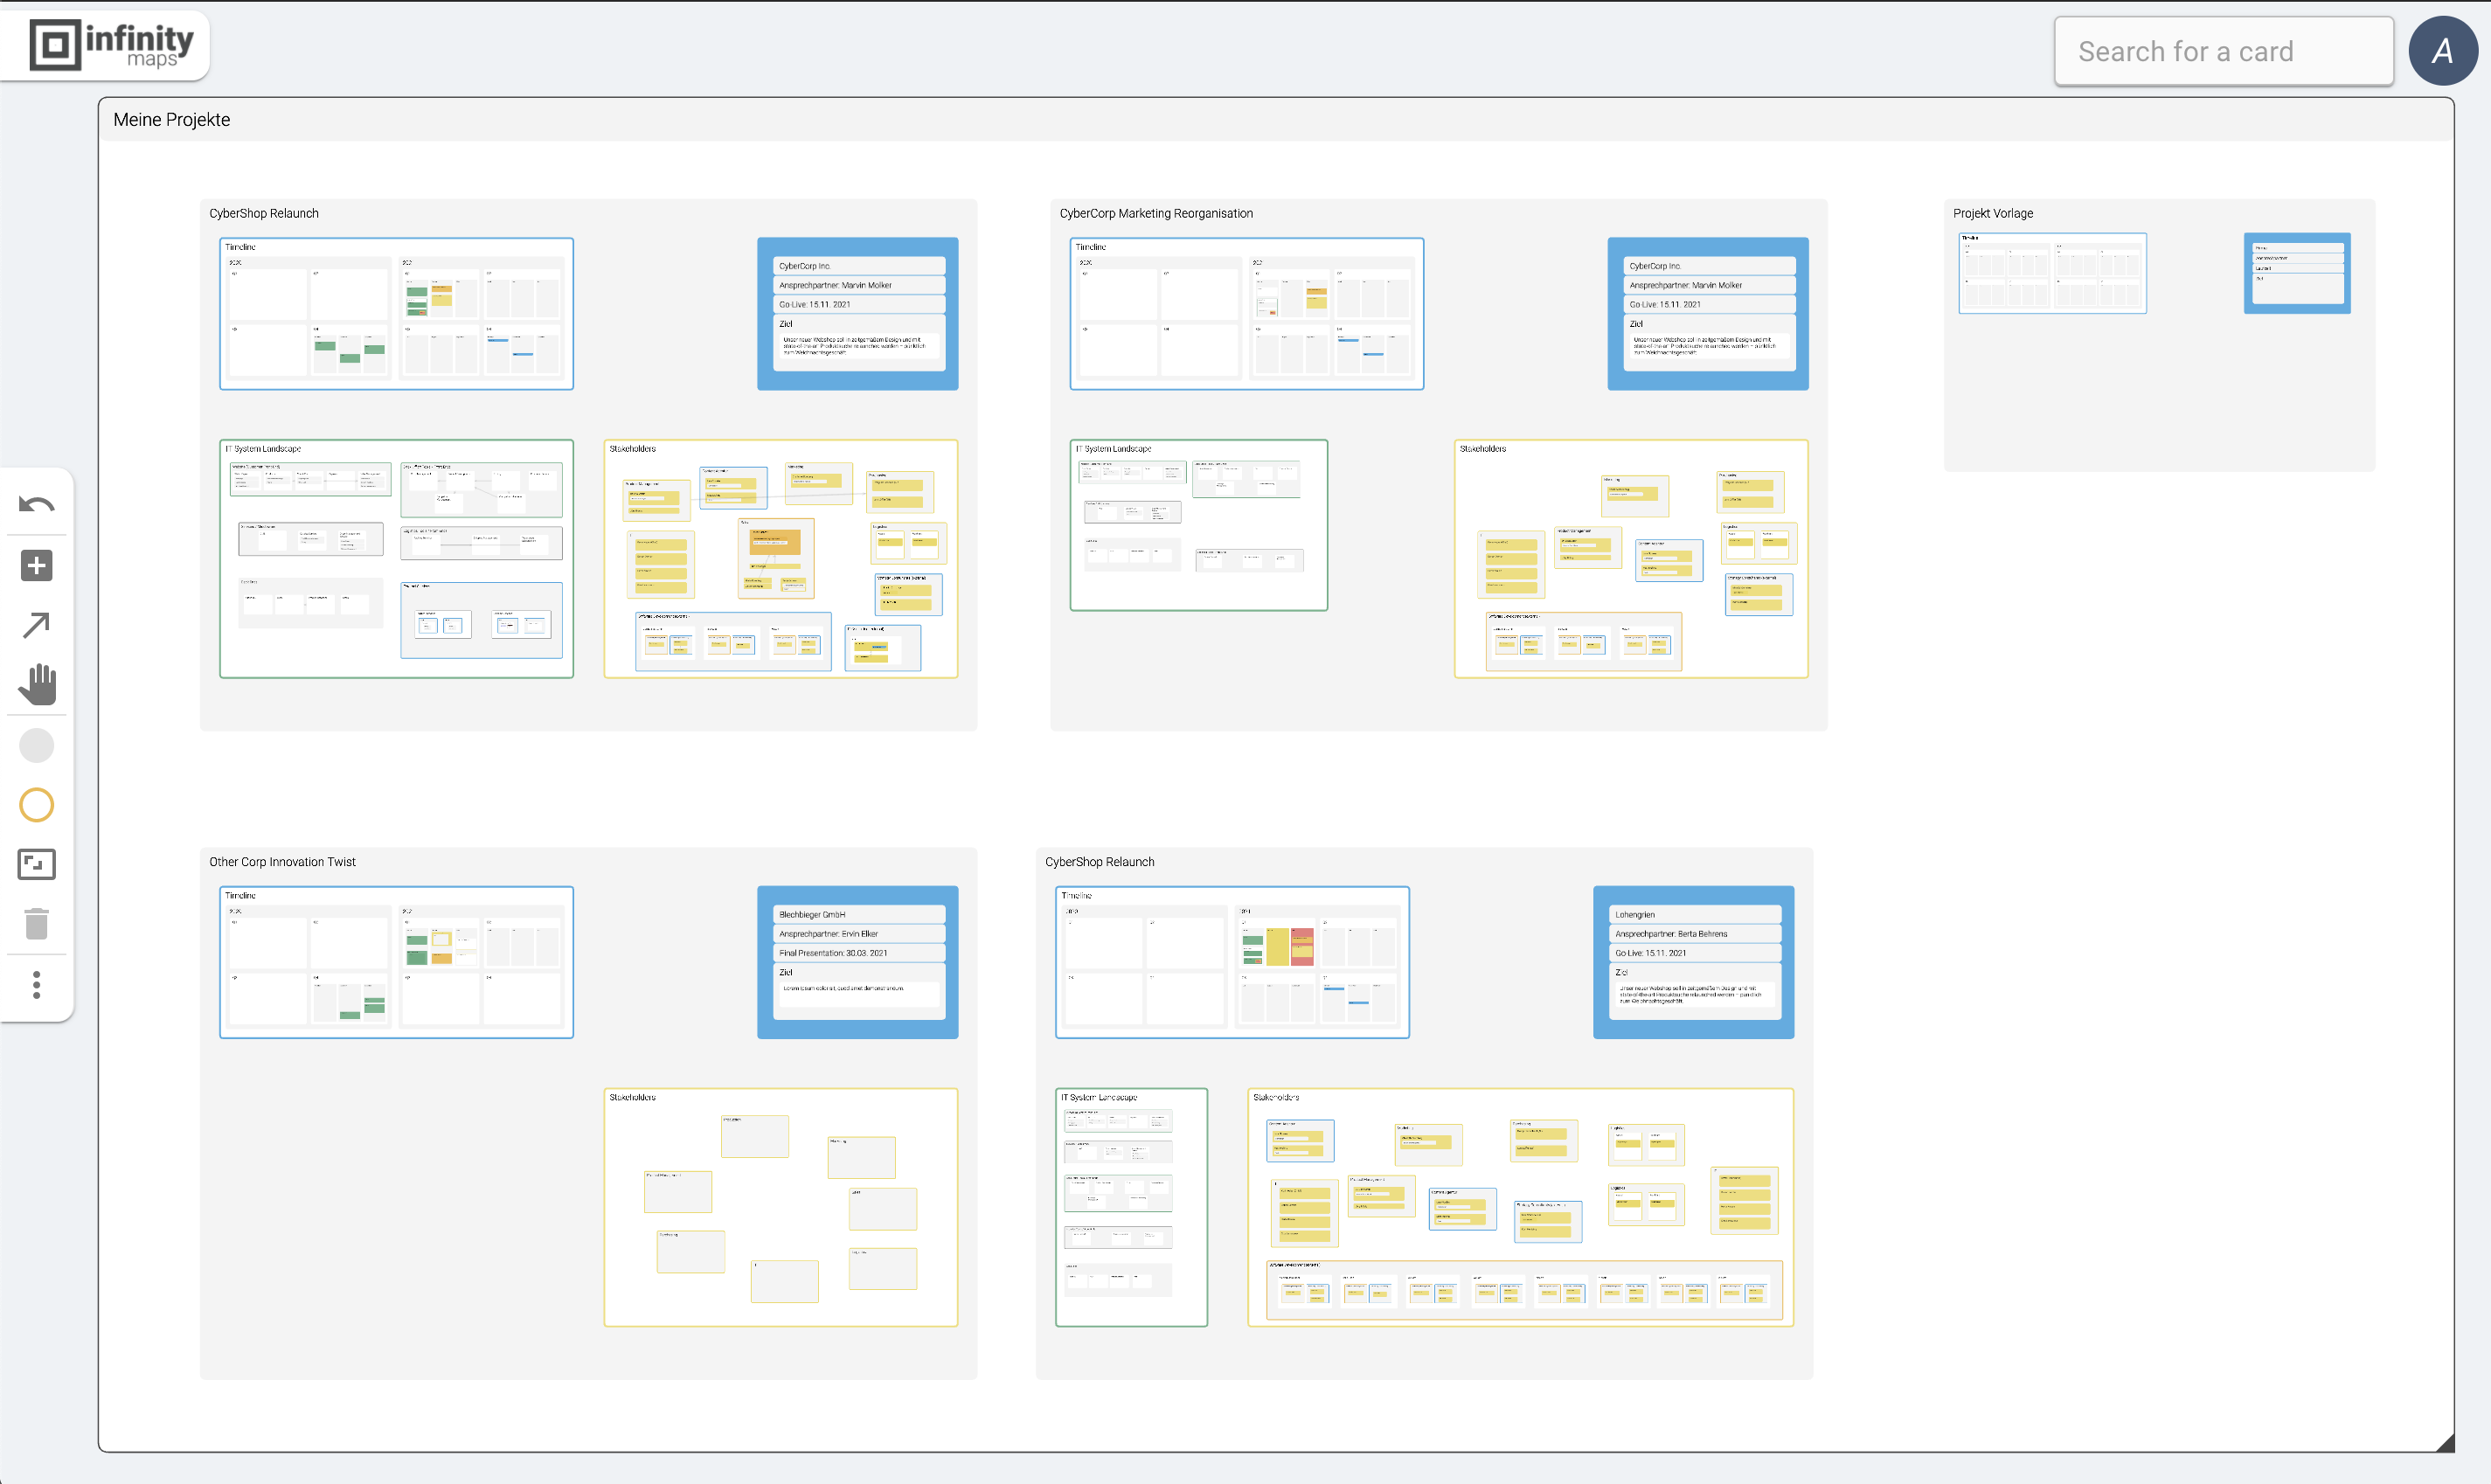Open the Timeline card beside the Lohengrien card

pos(1232,962)
